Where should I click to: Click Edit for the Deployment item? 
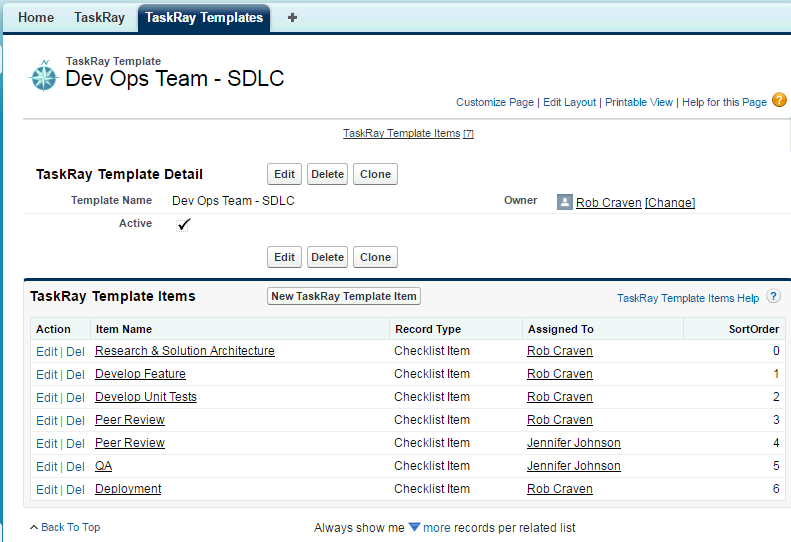click(x=46, y=490)
